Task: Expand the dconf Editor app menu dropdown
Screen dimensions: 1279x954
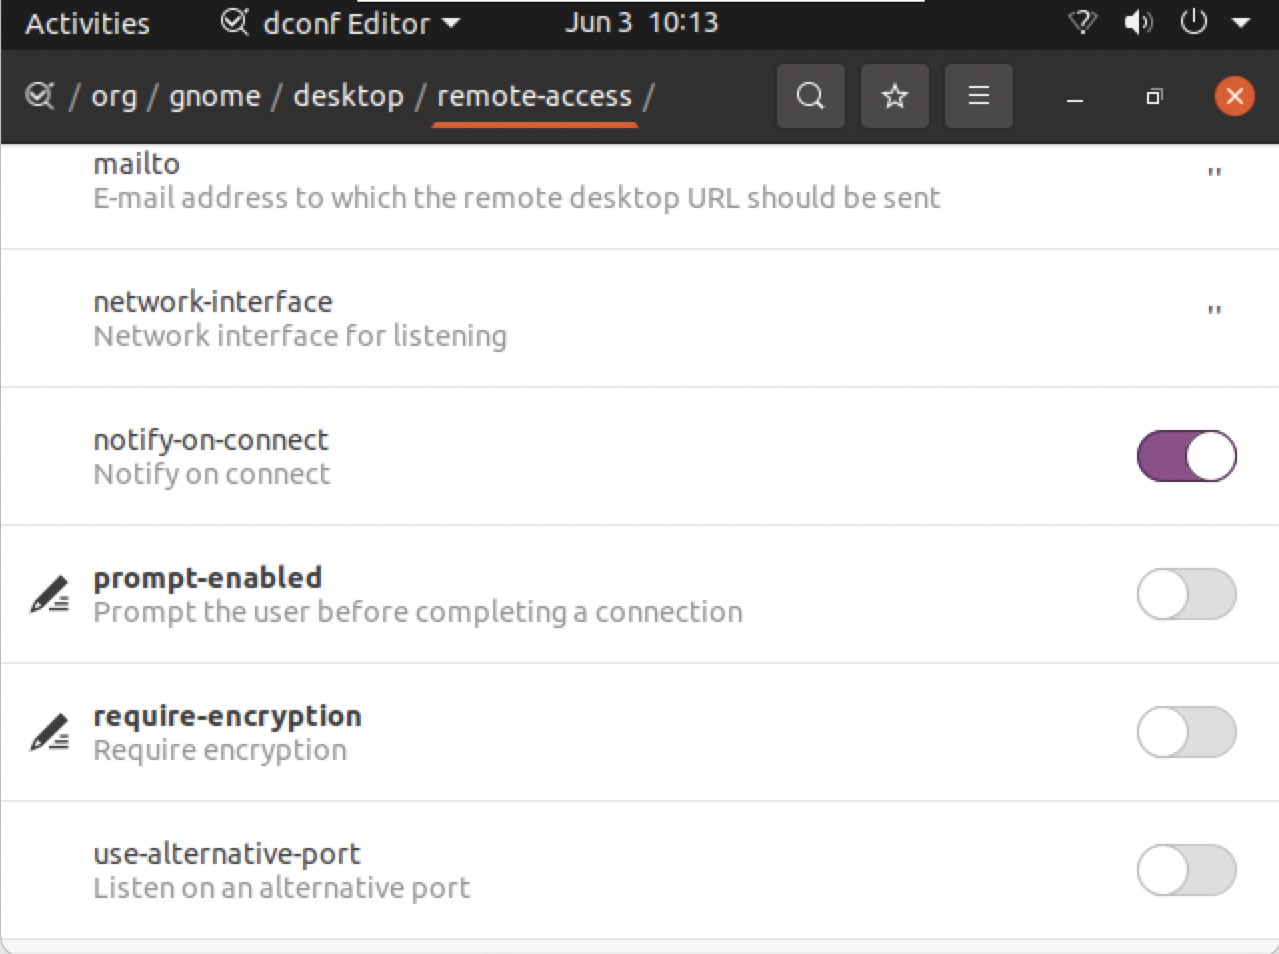Action: pyautogui.click(x=340, y=23)
